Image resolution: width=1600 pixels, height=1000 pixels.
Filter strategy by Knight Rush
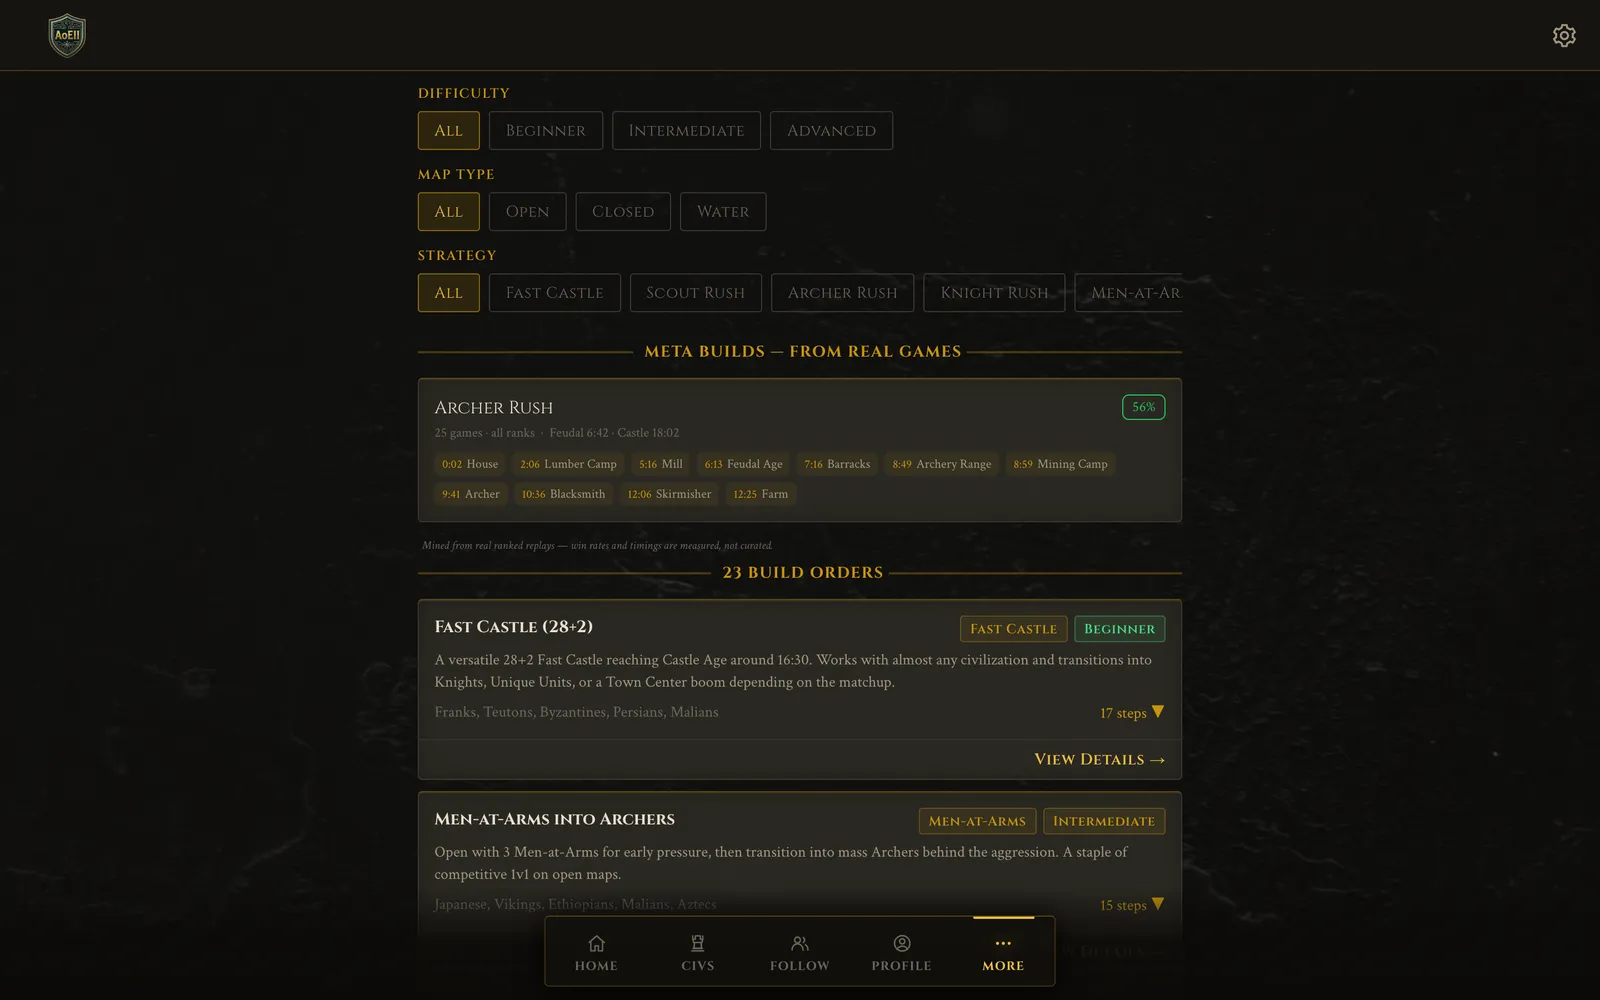pos(994,293)
